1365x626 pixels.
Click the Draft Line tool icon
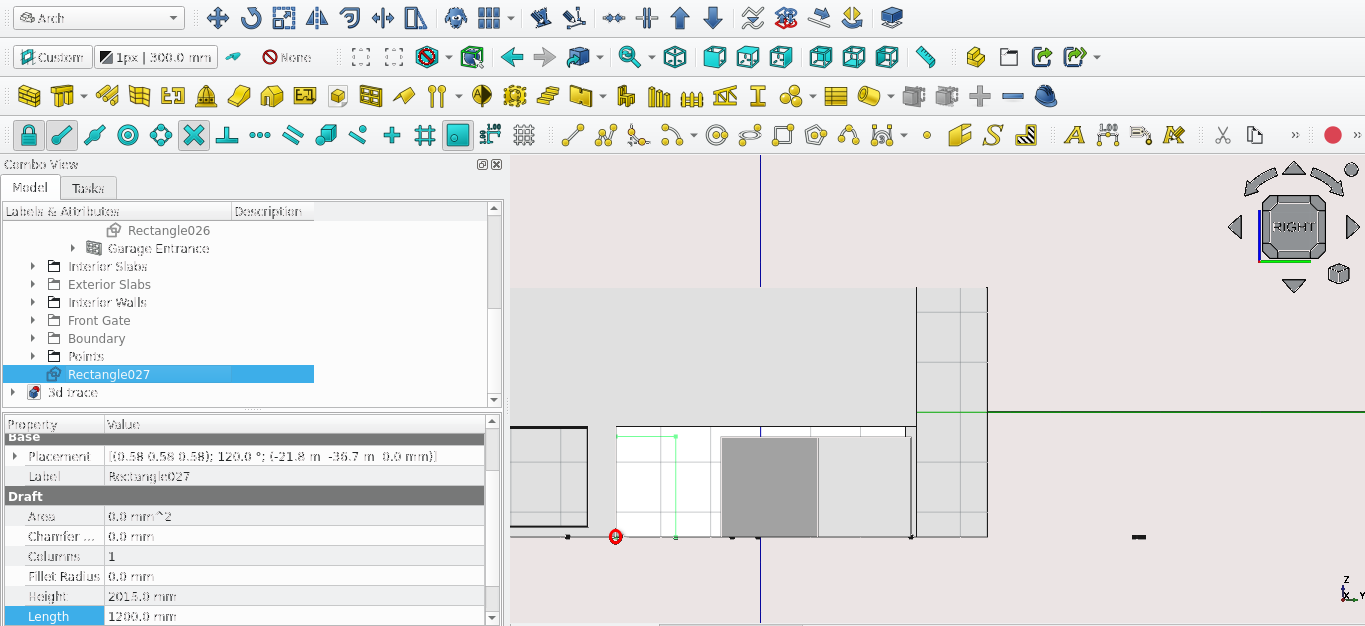coord(572,135)
